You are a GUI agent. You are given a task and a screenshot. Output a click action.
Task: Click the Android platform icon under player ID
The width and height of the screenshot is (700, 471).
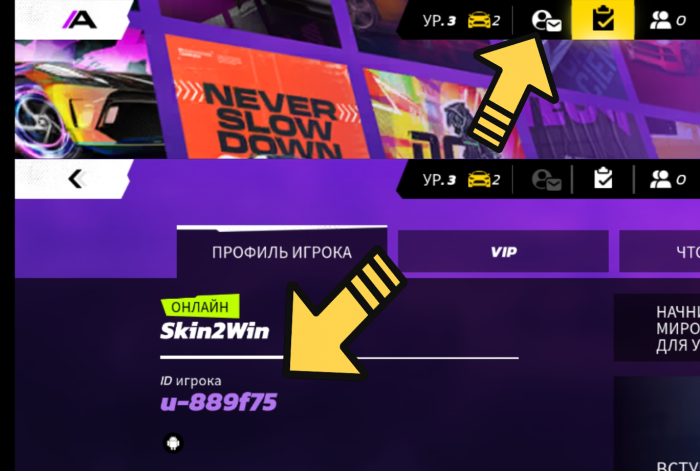173,443
